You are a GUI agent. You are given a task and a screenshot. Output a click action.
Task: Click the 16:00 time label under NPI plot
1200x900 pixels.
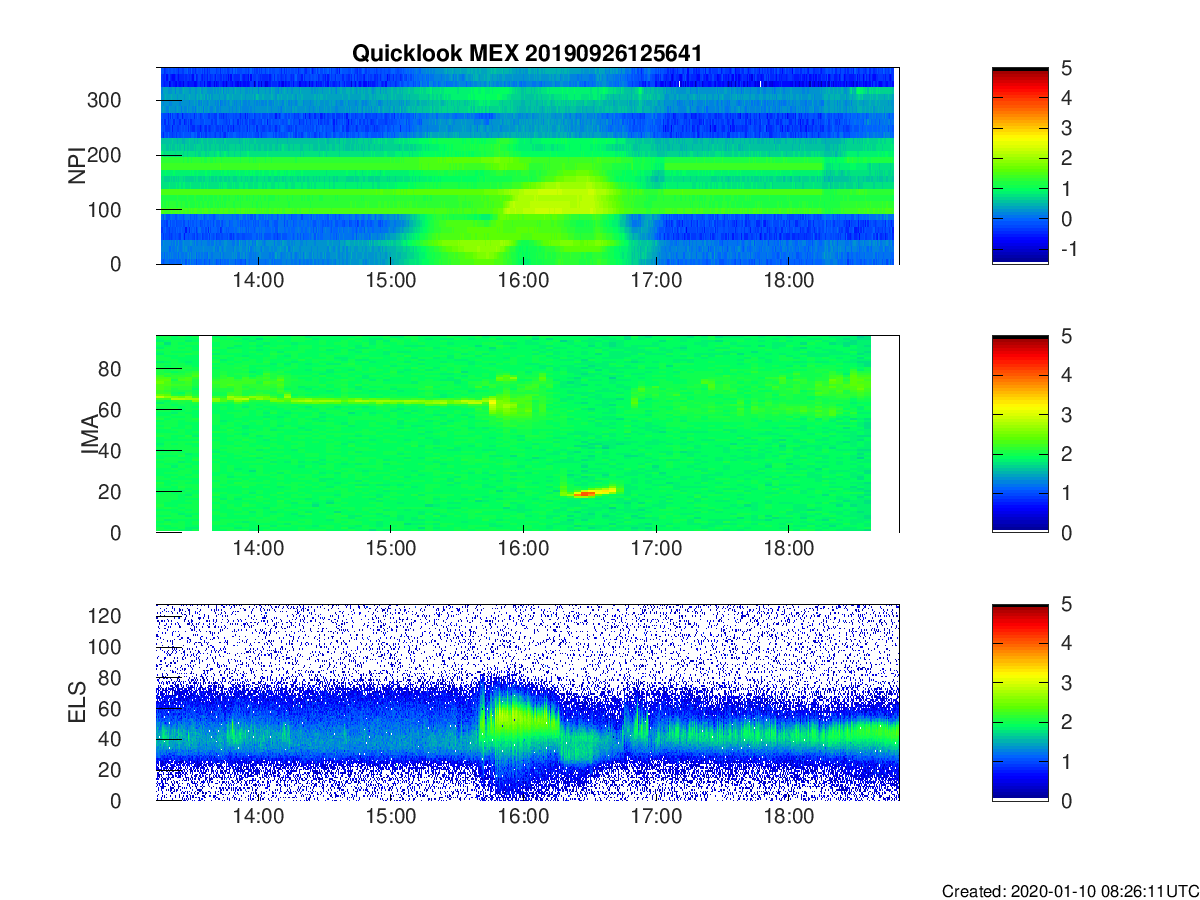click(523, 281)
